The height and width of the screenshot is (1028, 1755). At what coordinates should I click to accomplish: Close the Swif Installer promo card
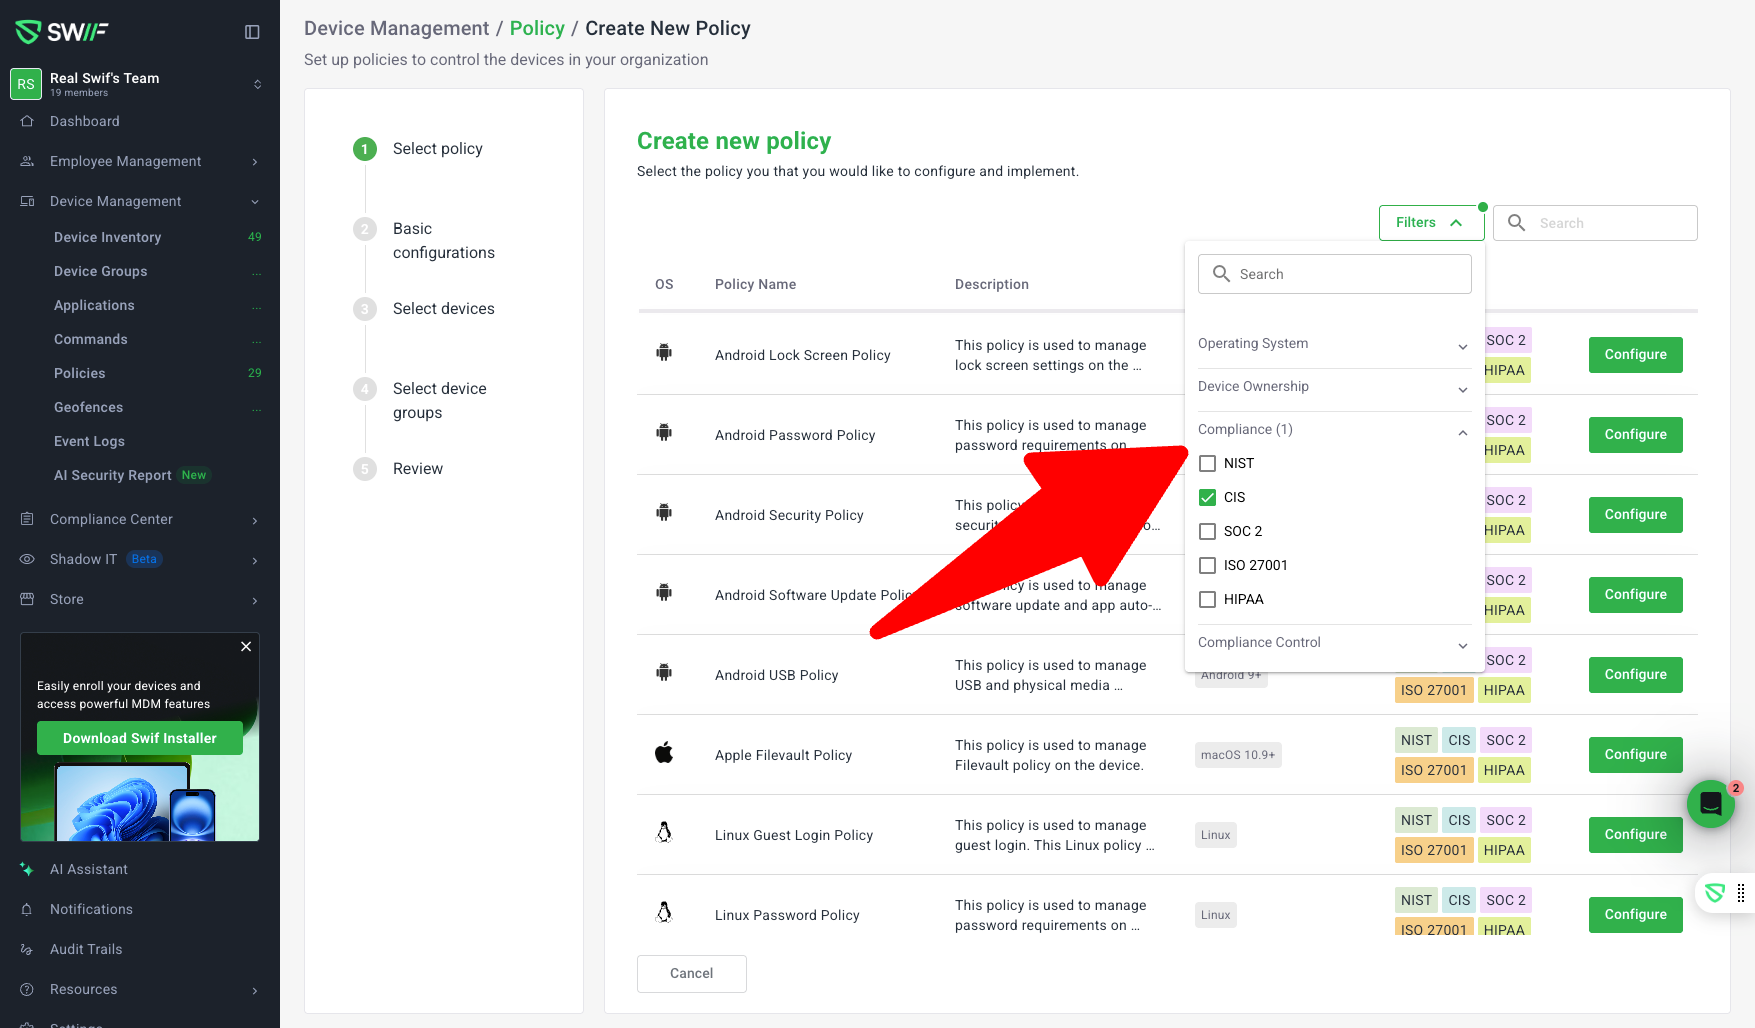tap(246, 647)
